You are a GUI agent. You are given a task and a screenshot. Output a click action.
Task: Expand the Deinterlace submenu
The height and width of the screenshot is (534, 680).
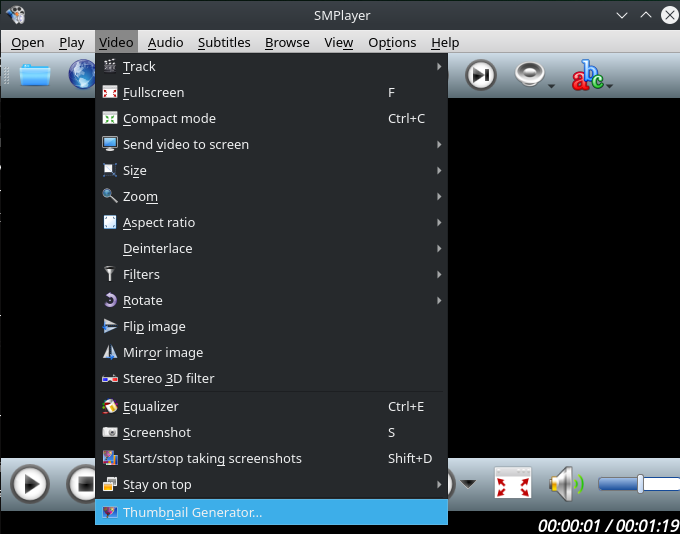point(271,249)
